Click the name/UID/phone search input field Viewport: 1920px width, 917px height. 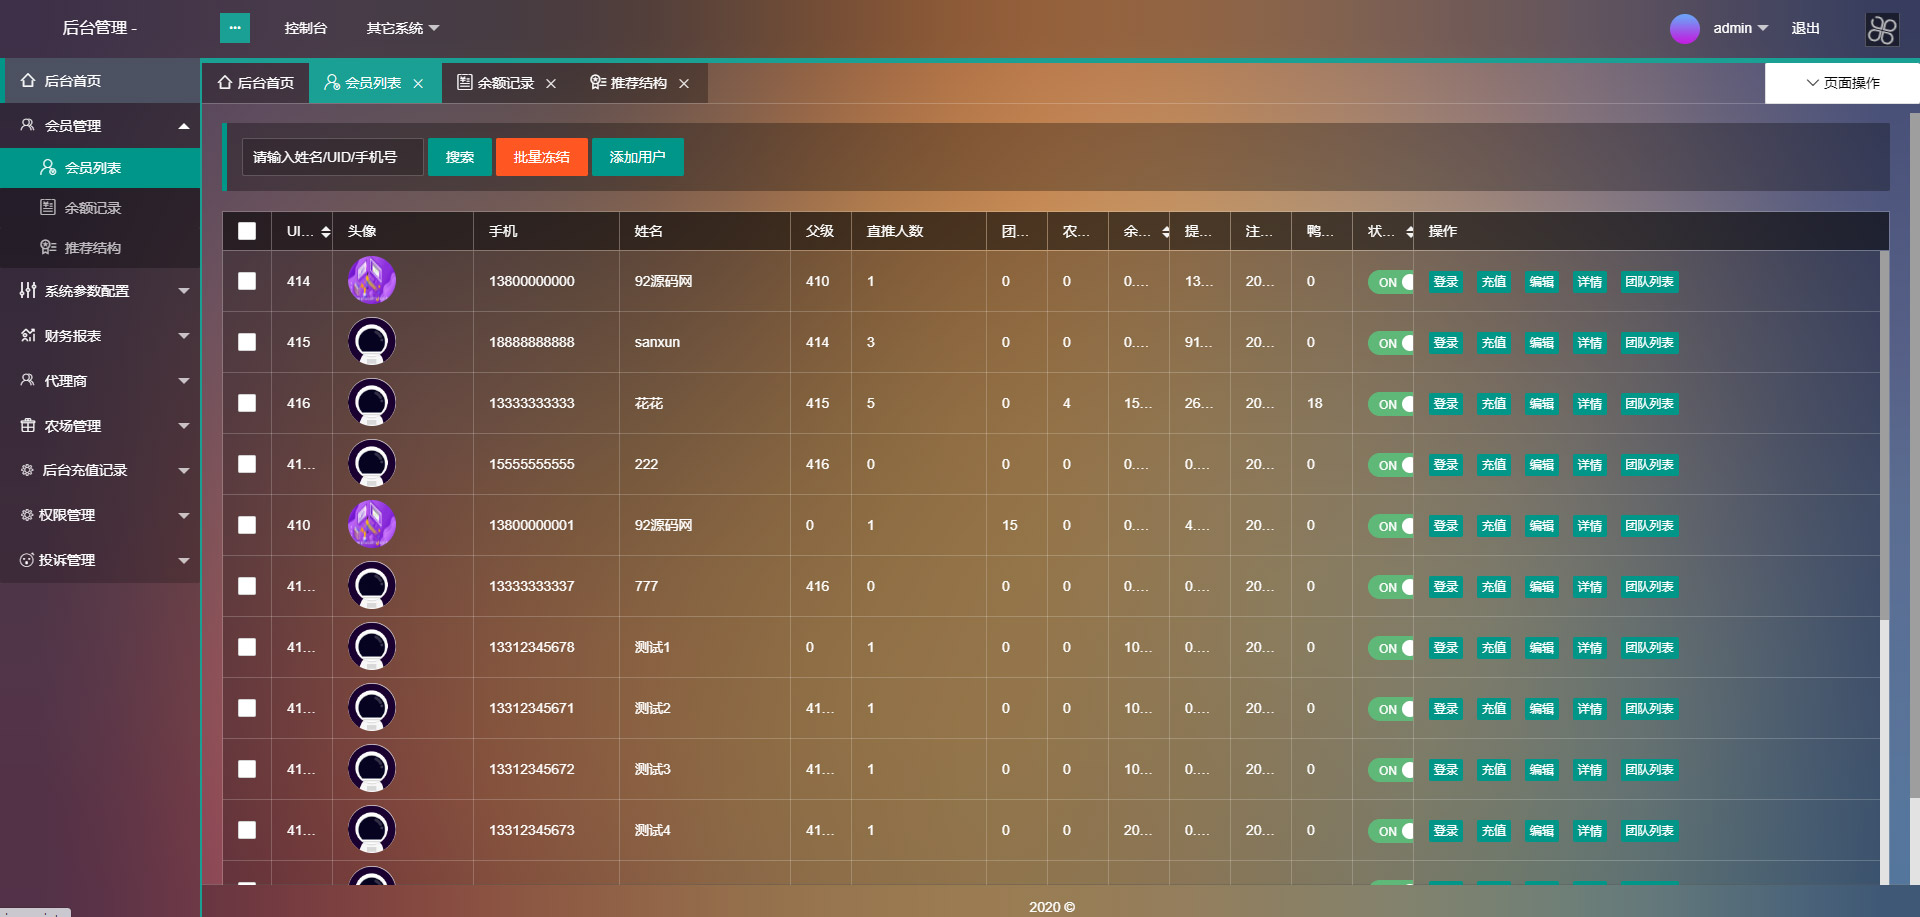click(333, 157)
